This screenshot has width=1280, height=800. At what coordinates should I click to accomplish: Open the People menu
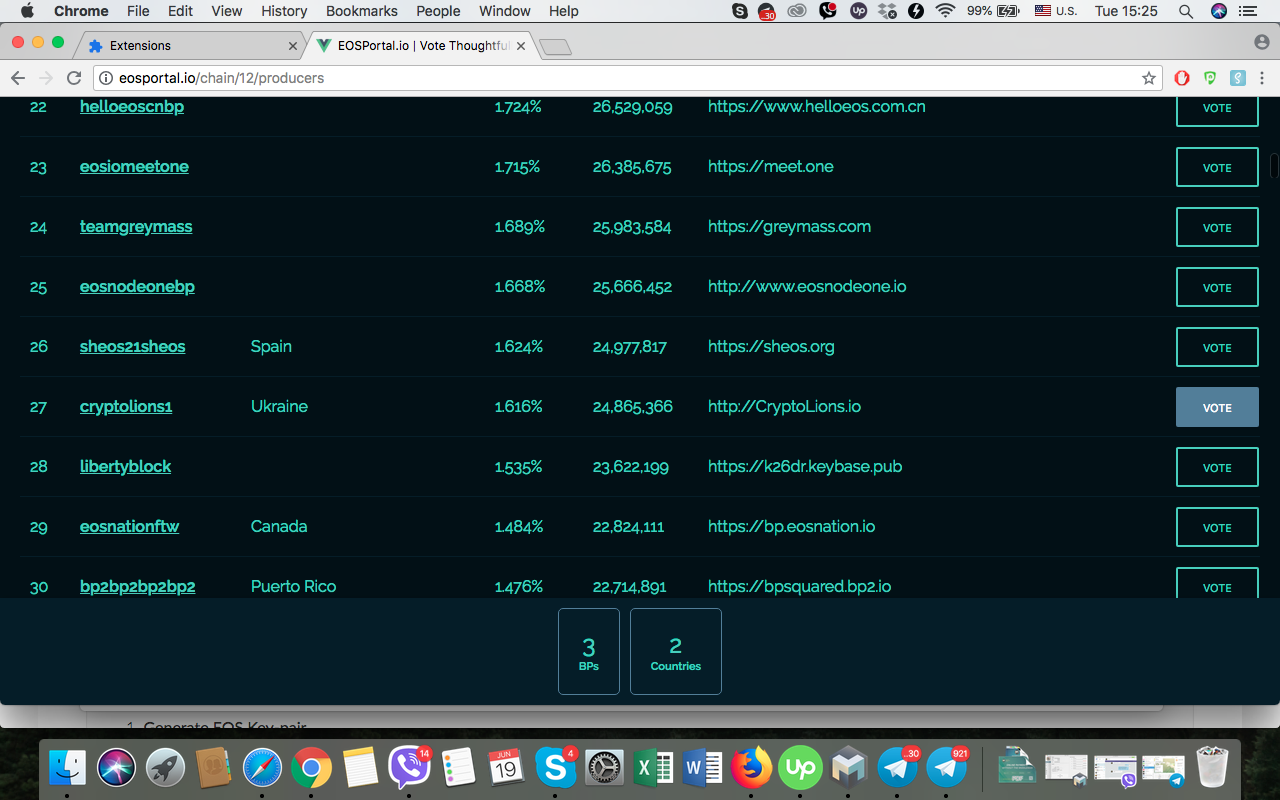coord(438,11)
